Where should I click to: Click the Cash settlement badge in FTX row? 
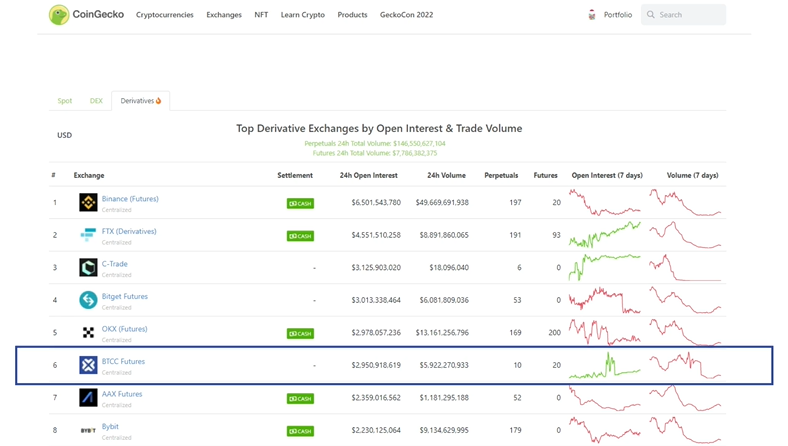click(x=300, y=236)
